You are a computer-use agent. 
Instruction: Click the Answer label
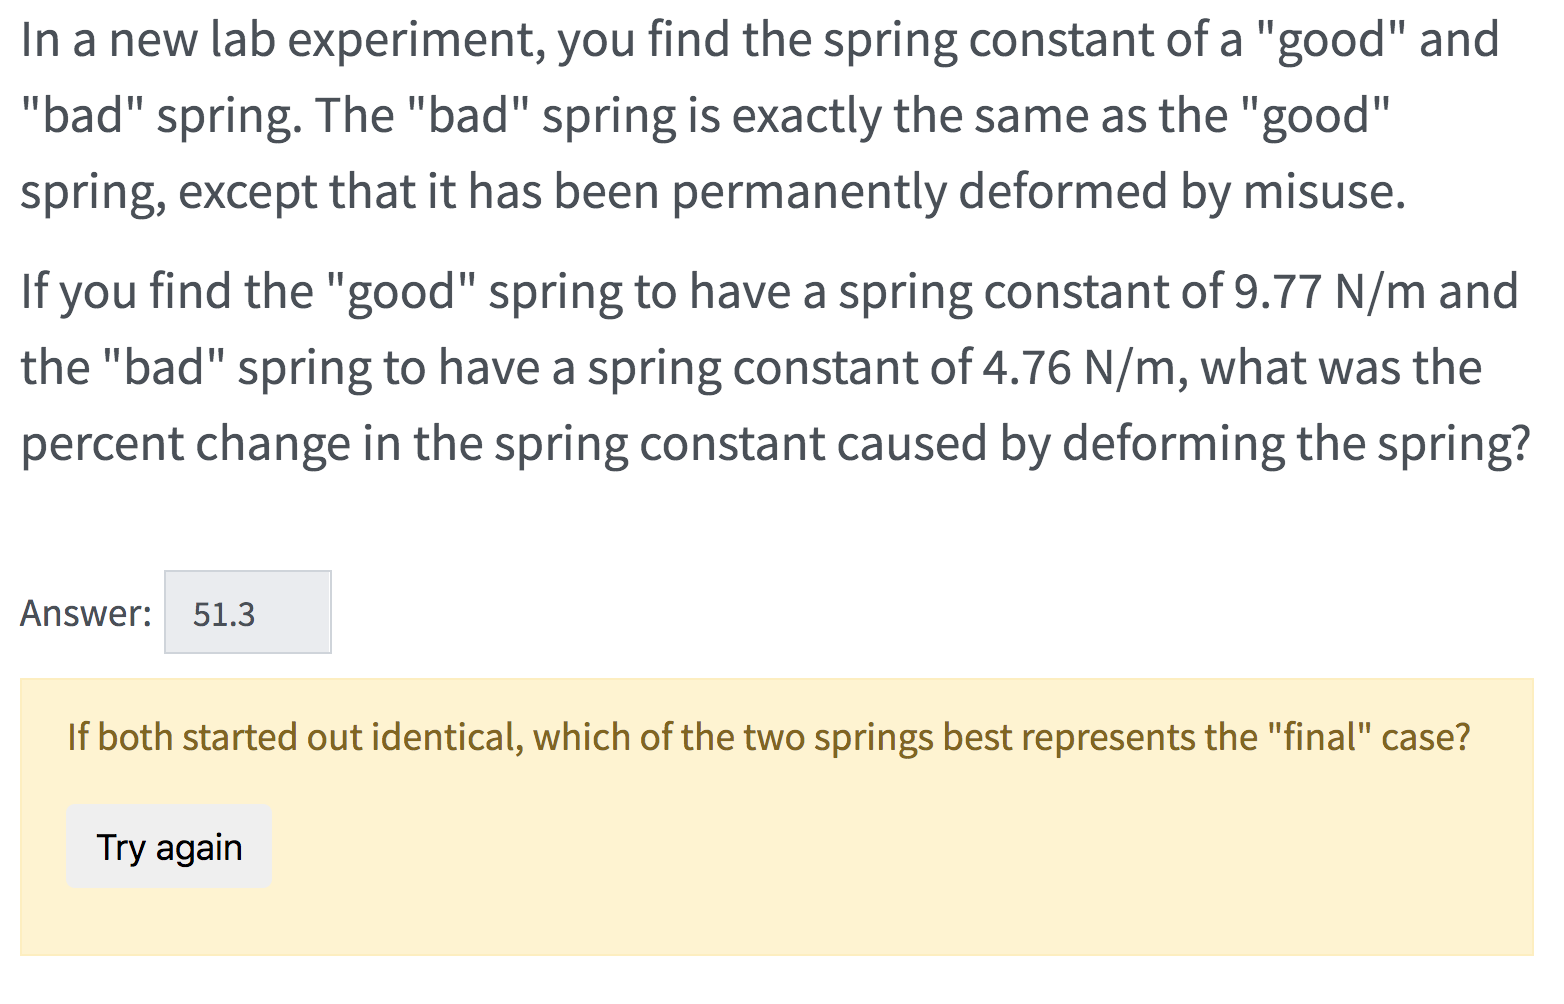point(84,612)
